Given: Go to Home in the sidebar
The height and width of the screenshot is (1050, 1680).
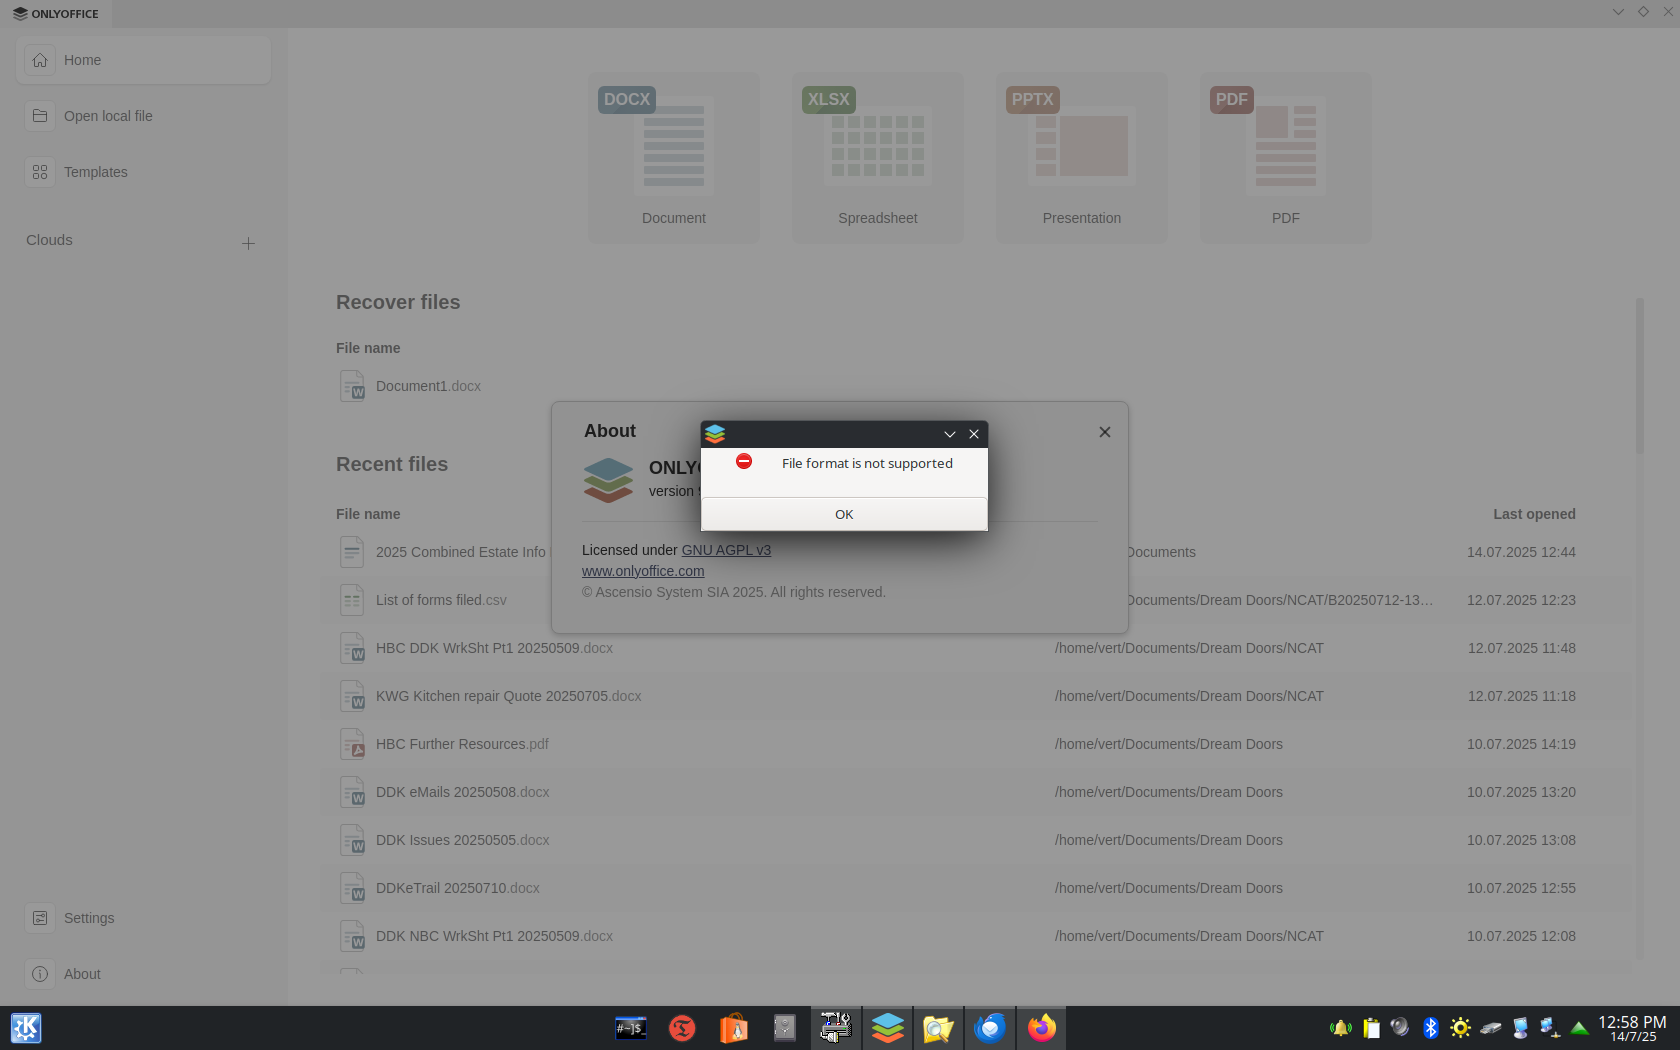Looking at the screenshot, I should point(144,60).
